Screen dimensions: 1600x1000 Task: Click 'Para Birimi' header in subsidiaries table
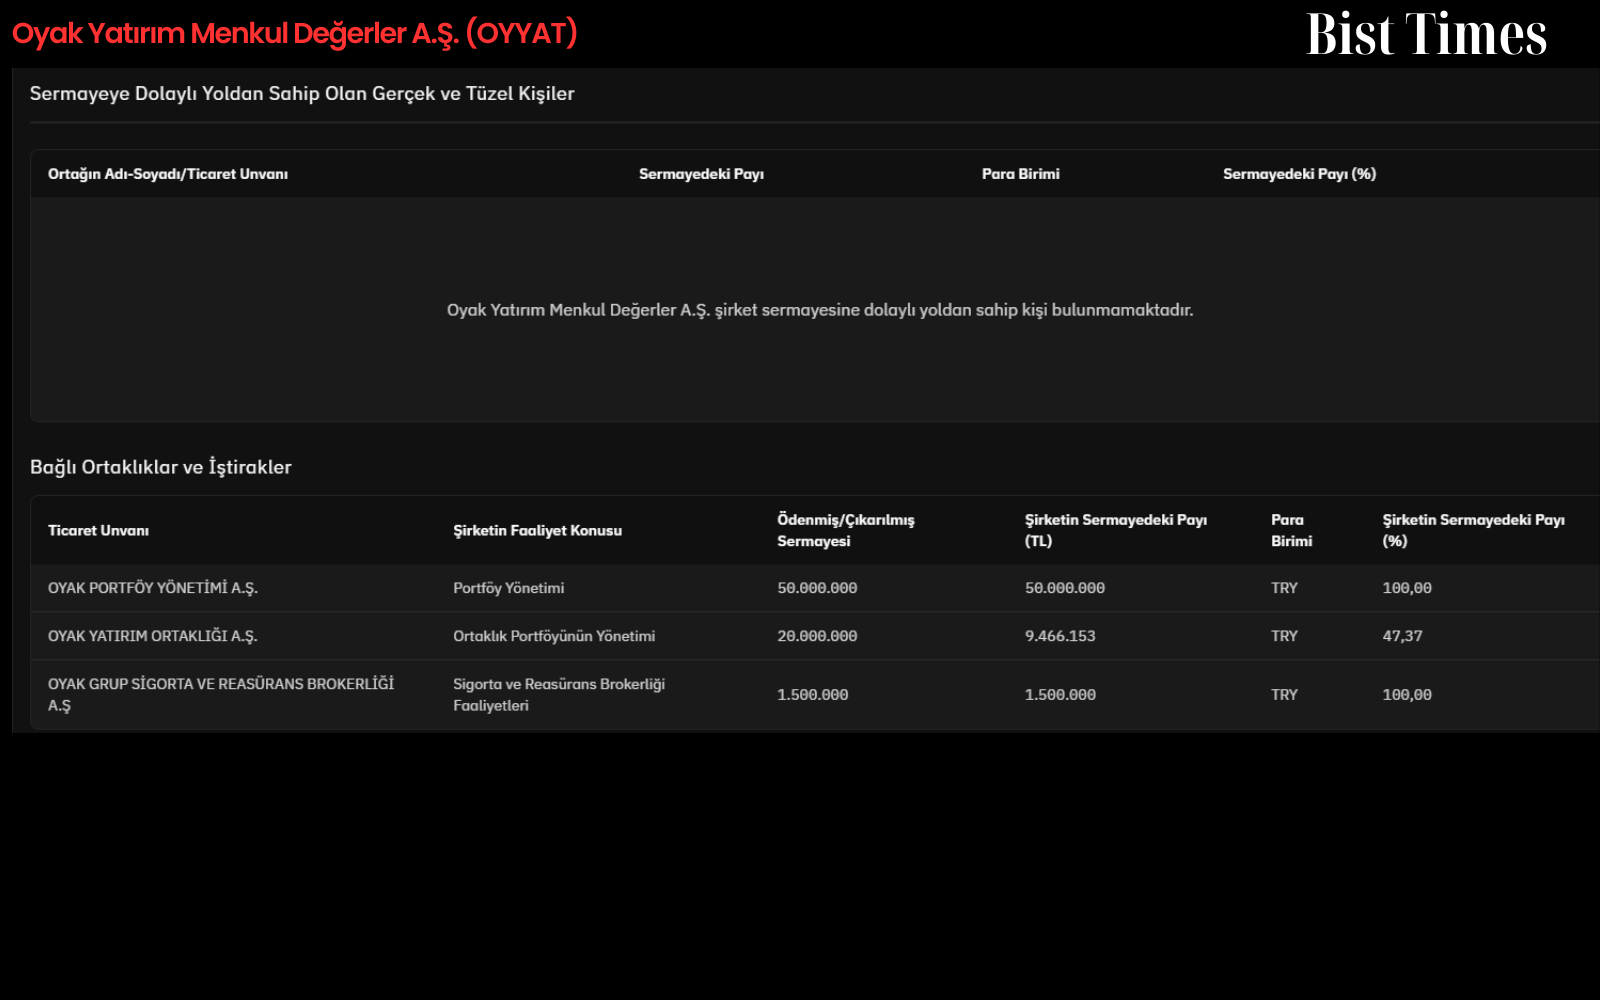point(1291,530)
